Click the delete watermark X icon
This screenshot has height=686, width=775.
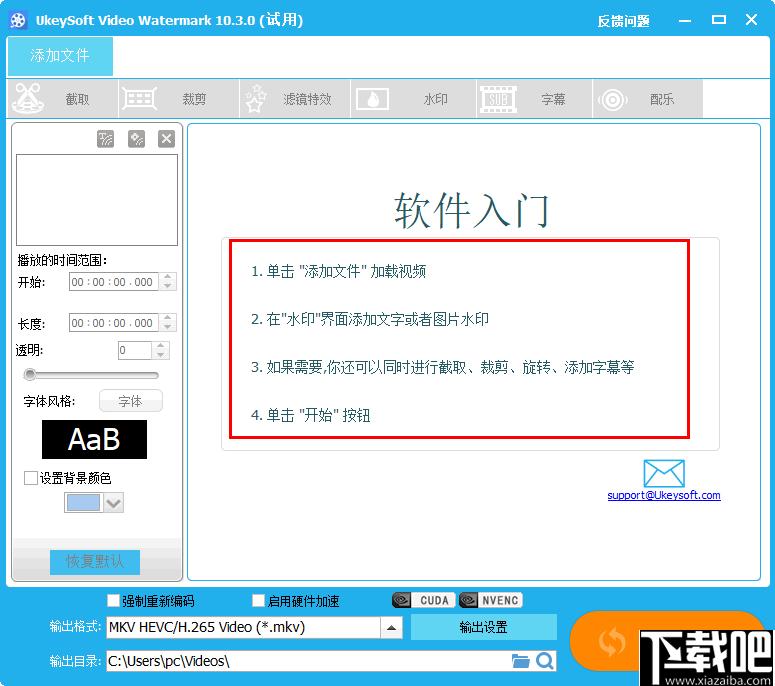pyautogui.click(x=167, y=139)
